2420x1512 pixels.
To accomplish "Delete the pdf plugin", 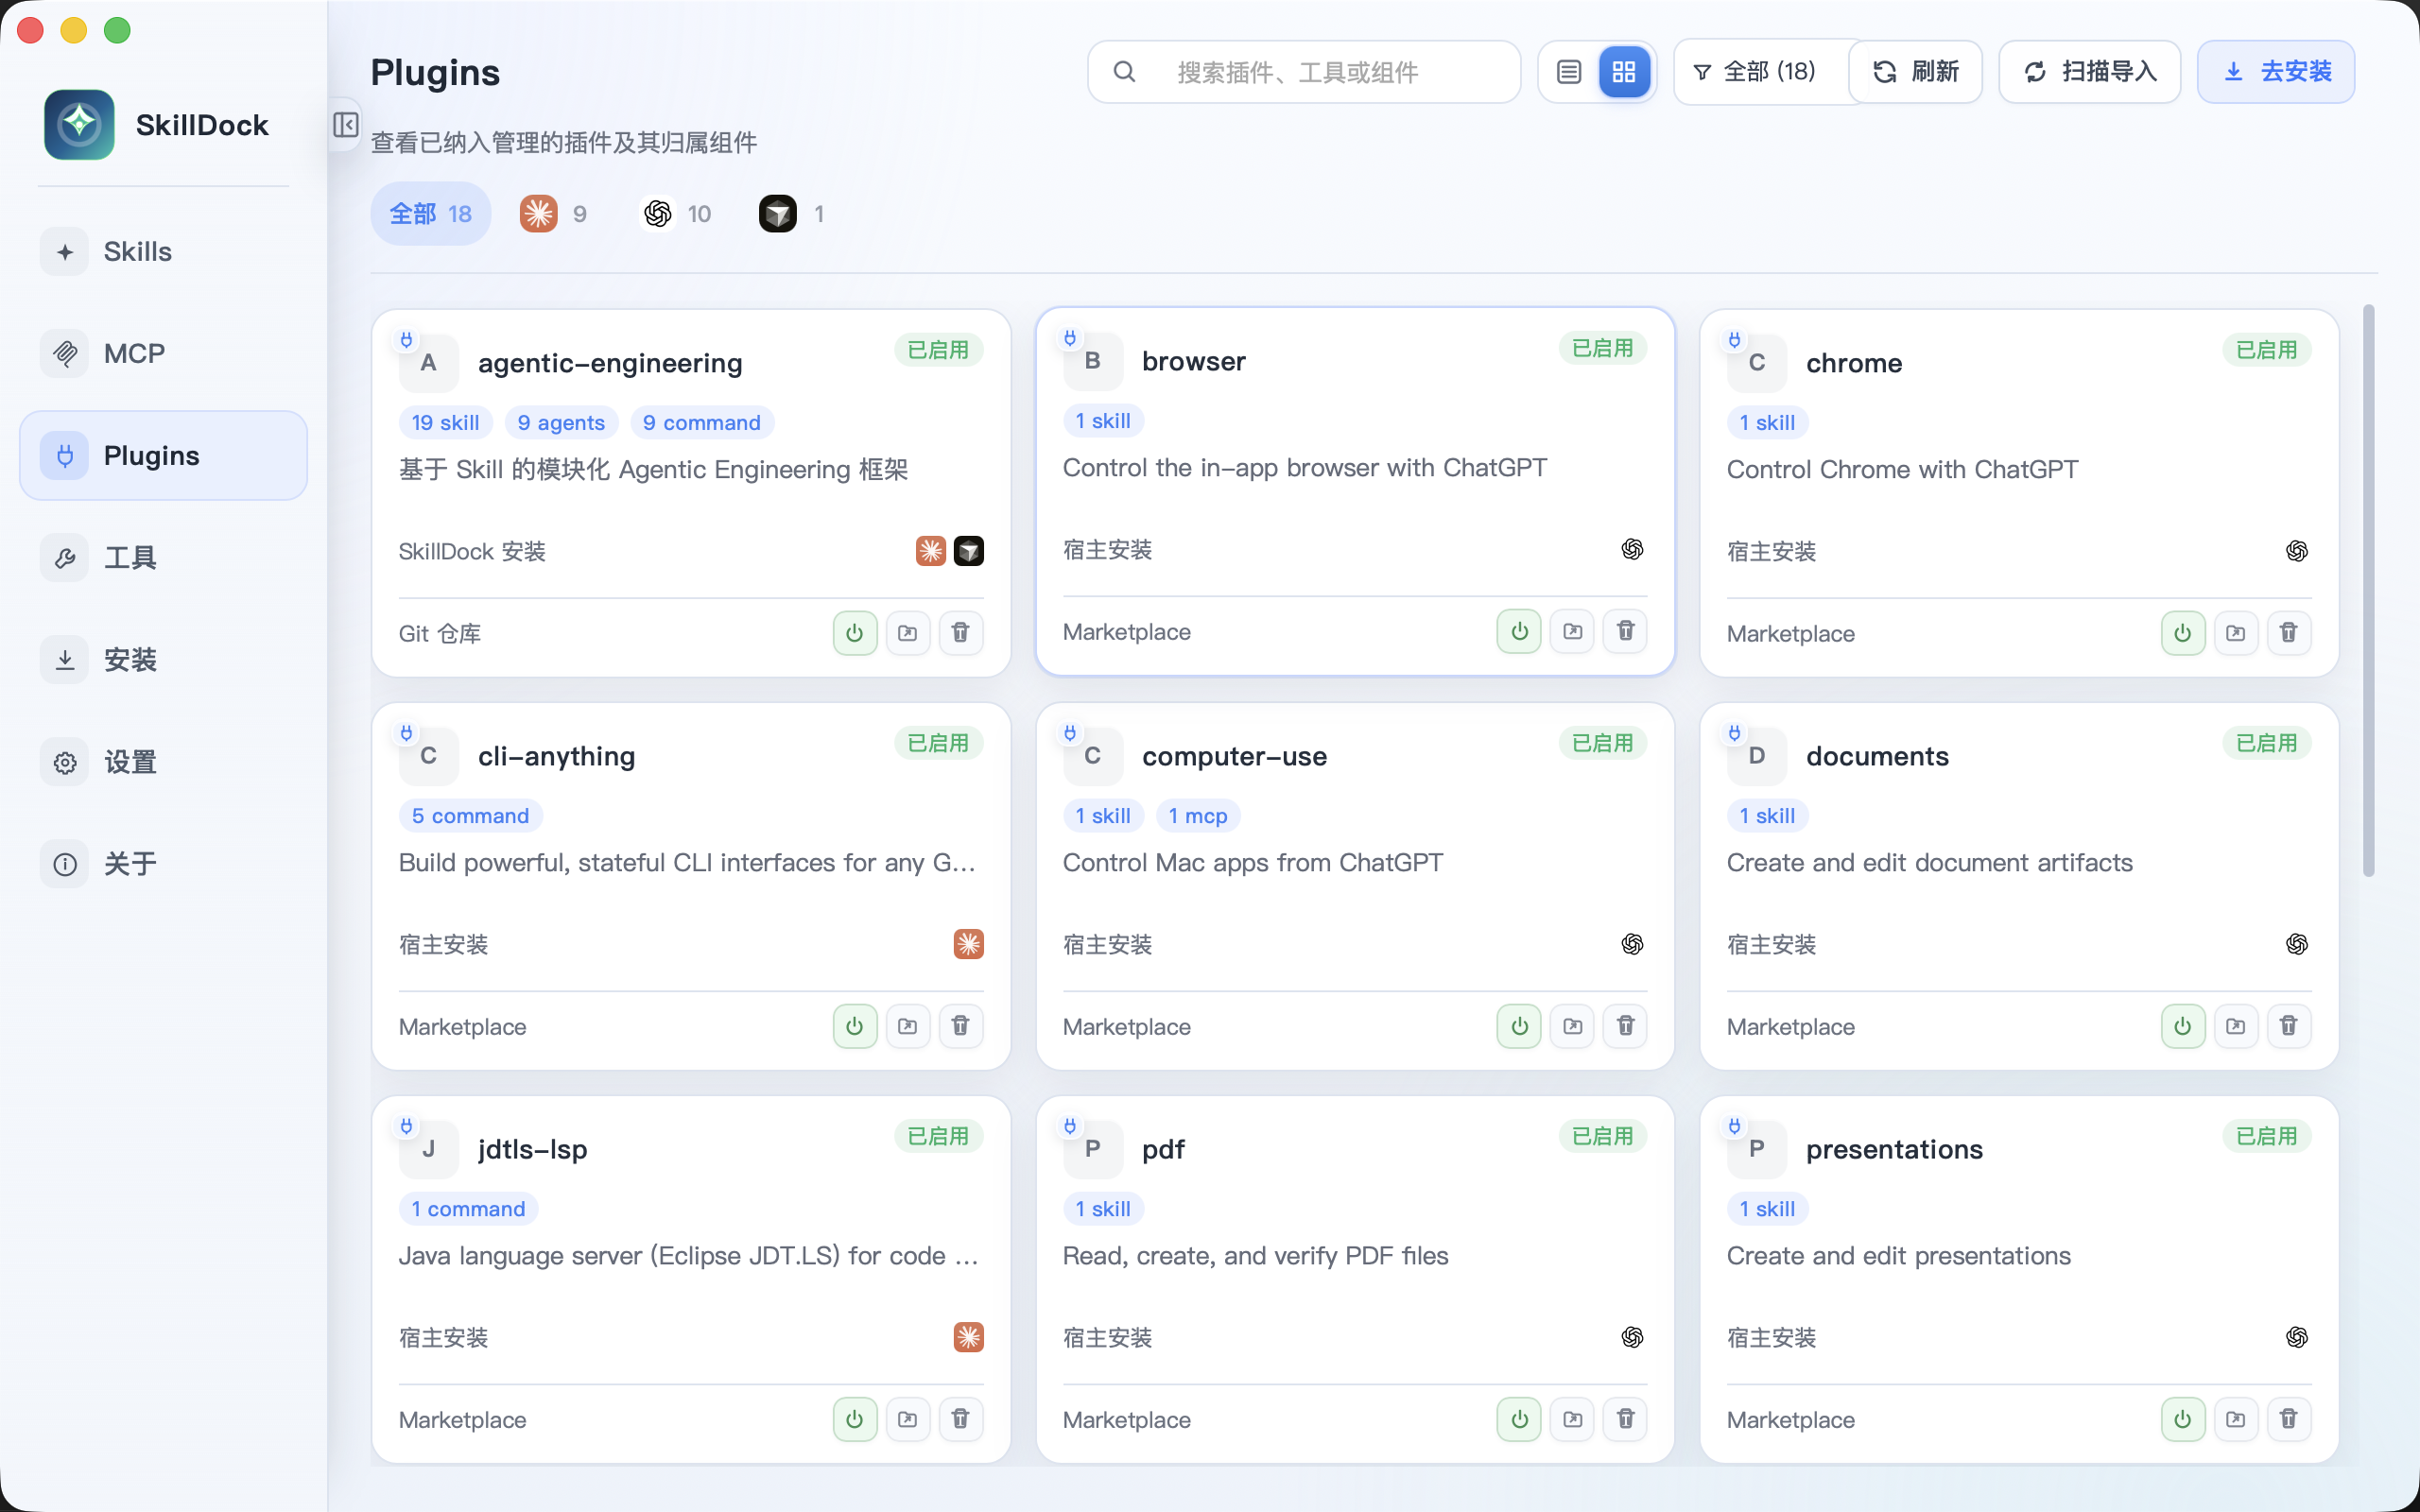I will pos(1625,1419).
